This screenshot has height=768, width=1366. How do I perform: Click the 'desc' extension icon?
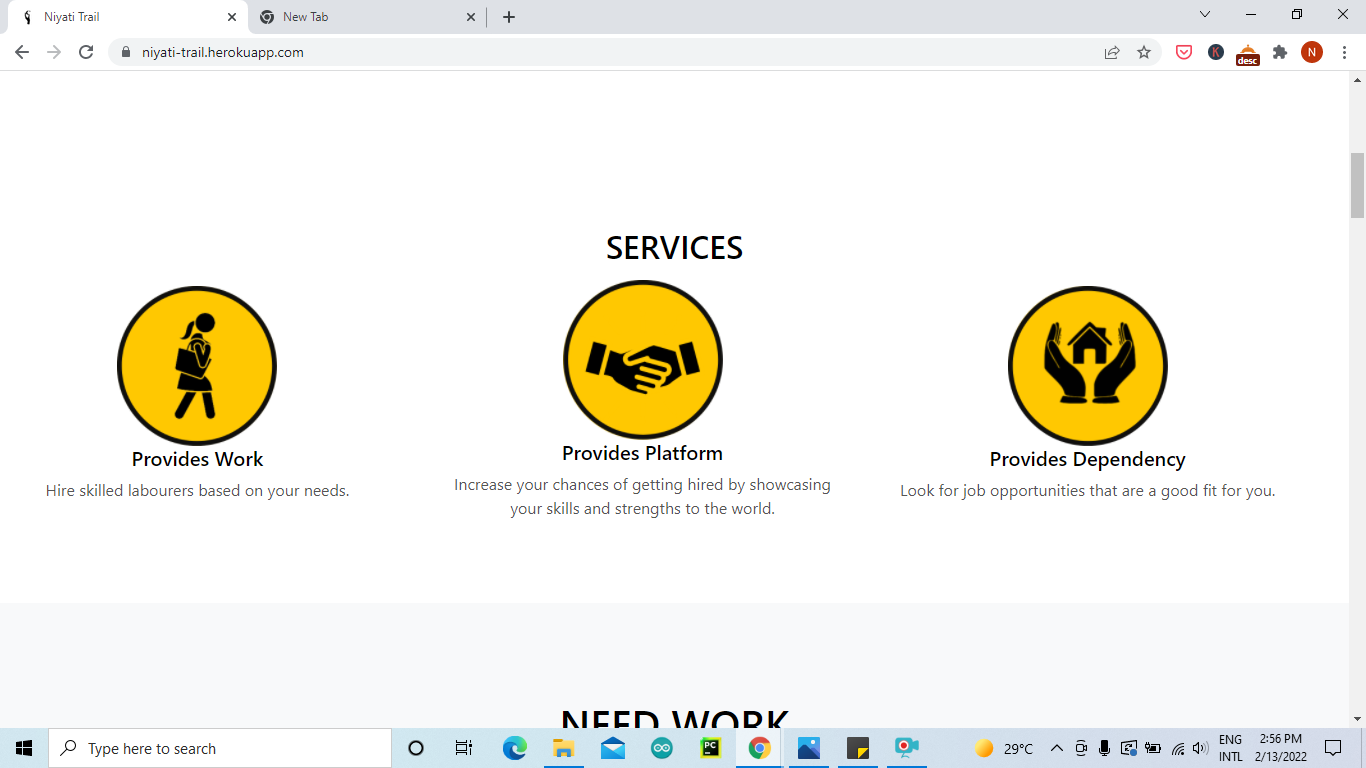point(1247,52)
